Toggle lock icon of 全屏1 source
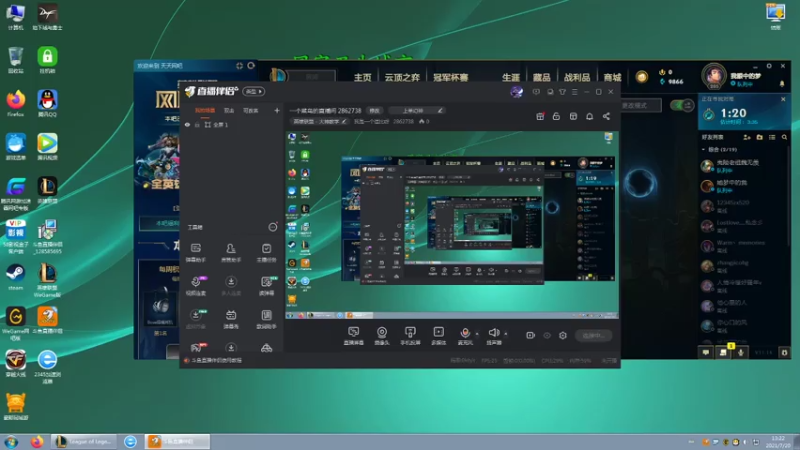The image size is (800, 450). click(197, 124)
